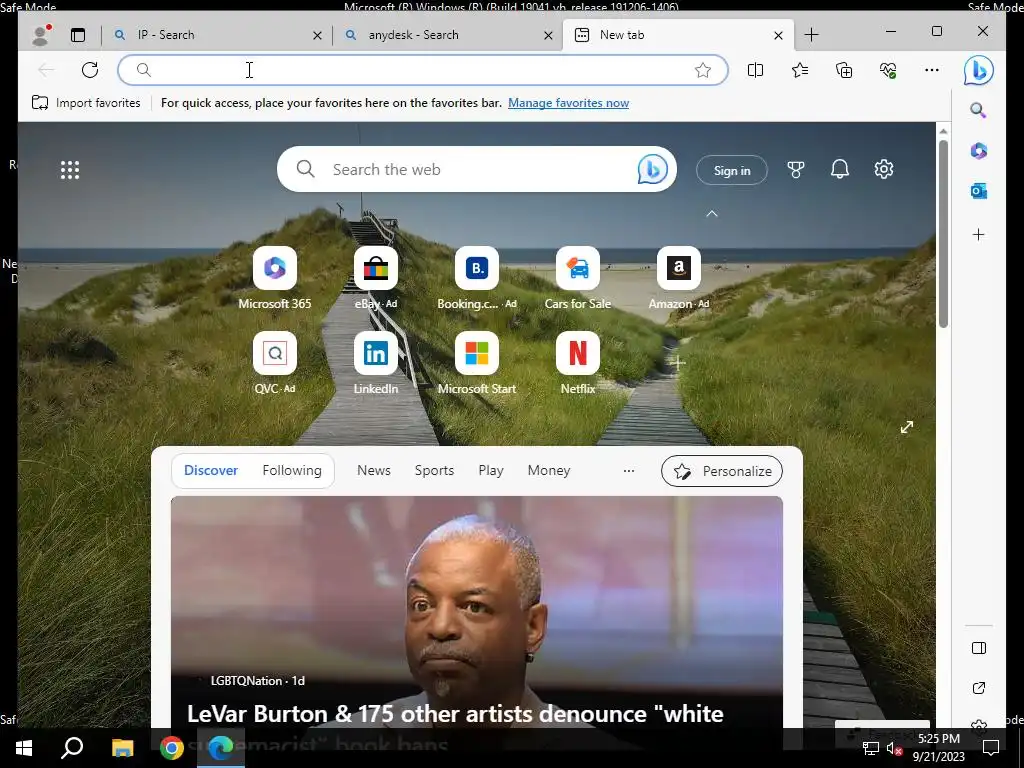Open notifications bell icon
Viewport: 1024px width, 768px height.
click(x=839, y=170)
